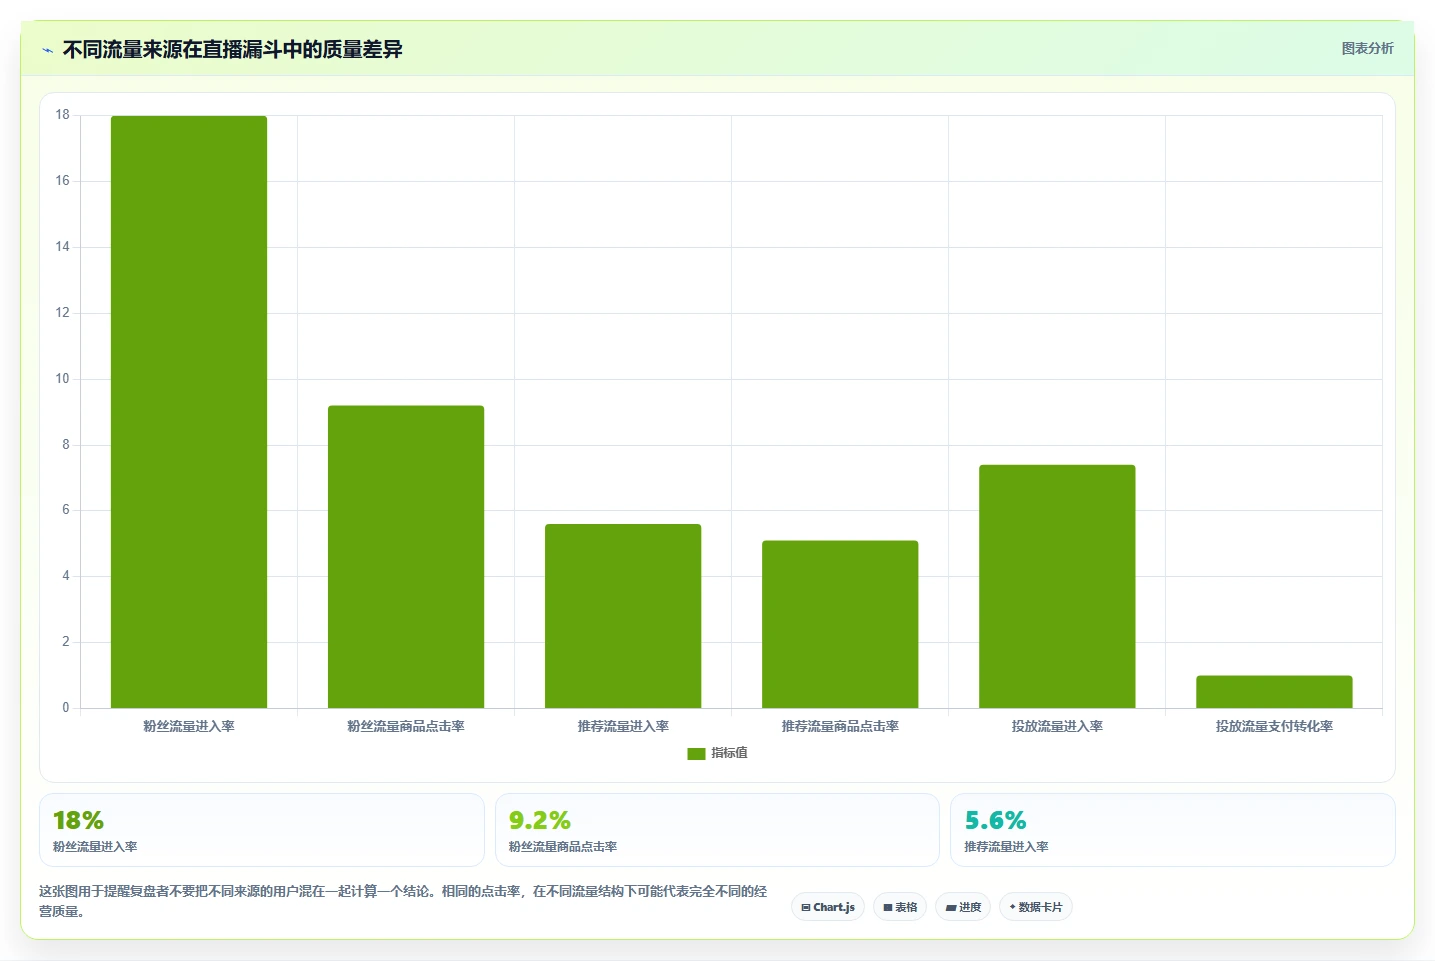1435x961 pixels.
Task: Click the 表格 tag chip
Action: [900, 907]
